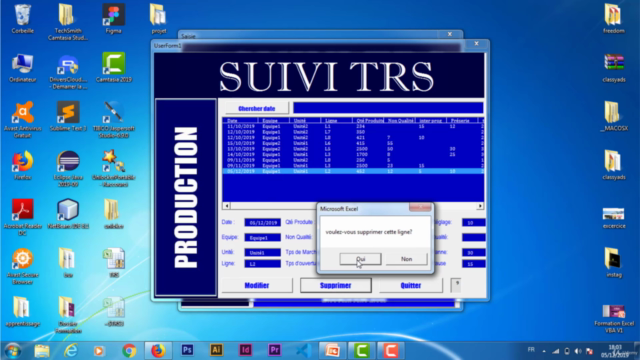Open the TIBCO Jaspersoft Studio shortcut
The image size is (640, 360).
coord(113,120)
